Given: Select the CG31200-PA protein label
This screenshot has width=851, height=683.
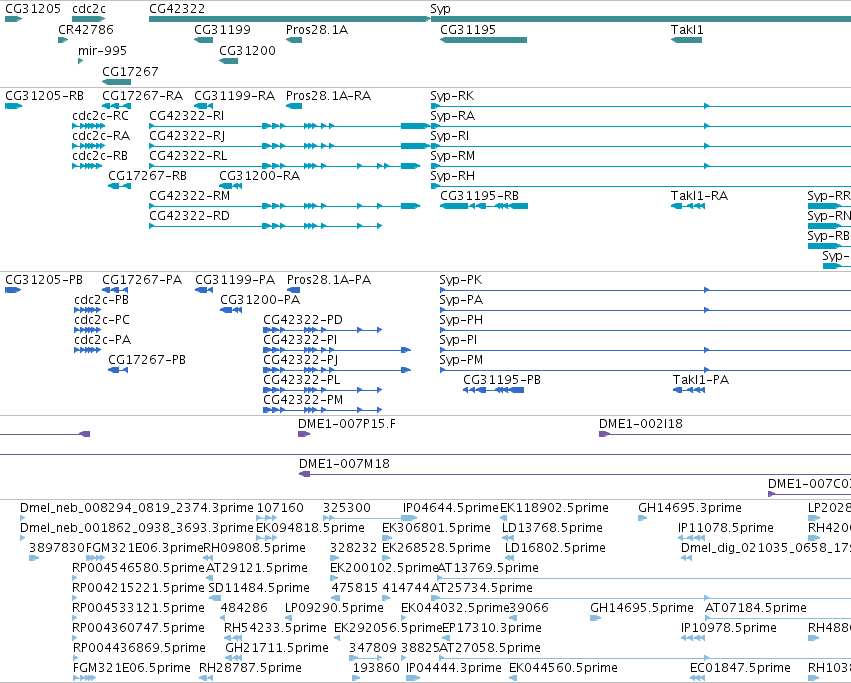Looking at the screenshot, I should (260, 300).
